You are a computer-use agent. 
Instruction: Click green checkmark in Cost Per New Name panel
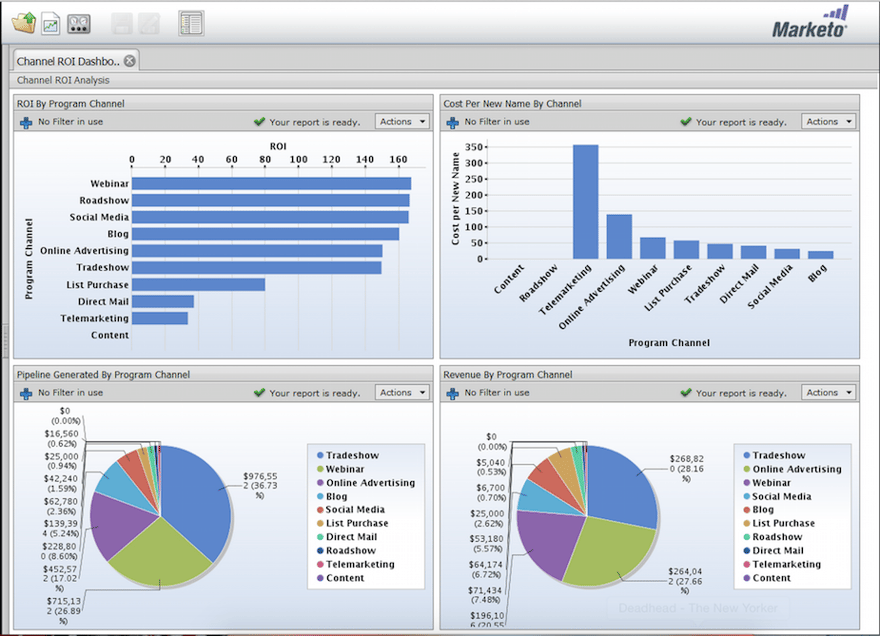tap(685, 121)
